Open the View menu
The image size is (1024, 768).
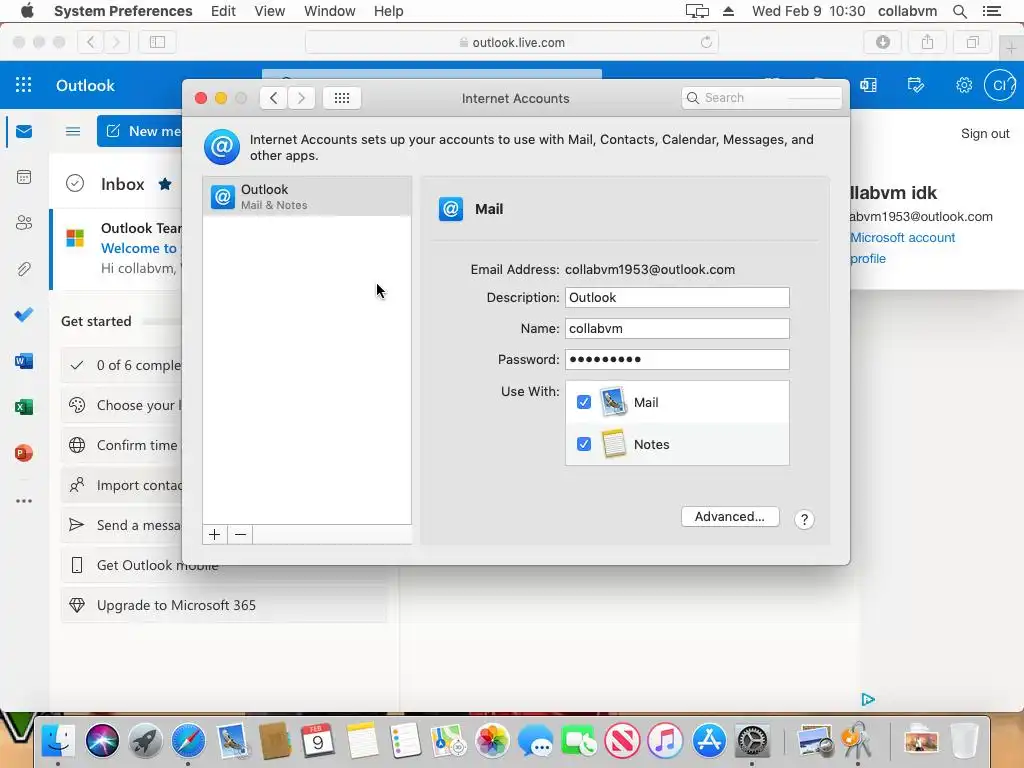pos(270,11)
